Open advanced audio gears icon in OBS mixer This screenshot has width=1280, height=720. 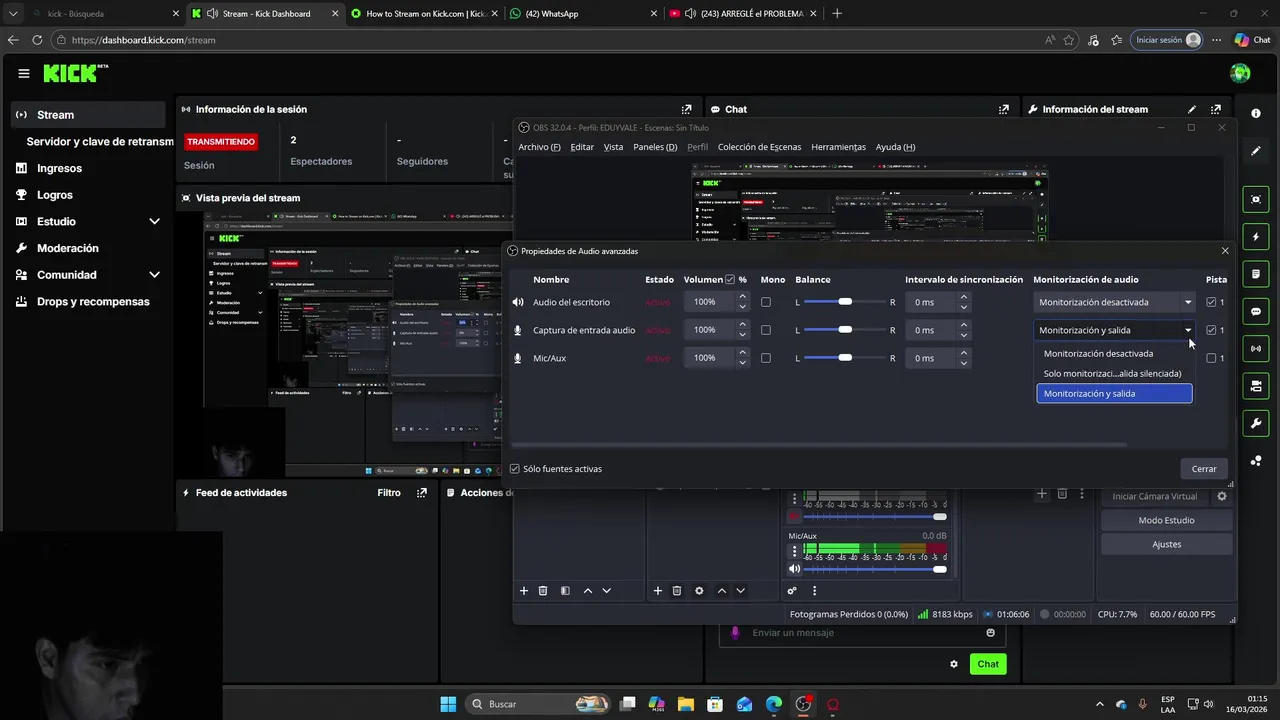(792, 591)
